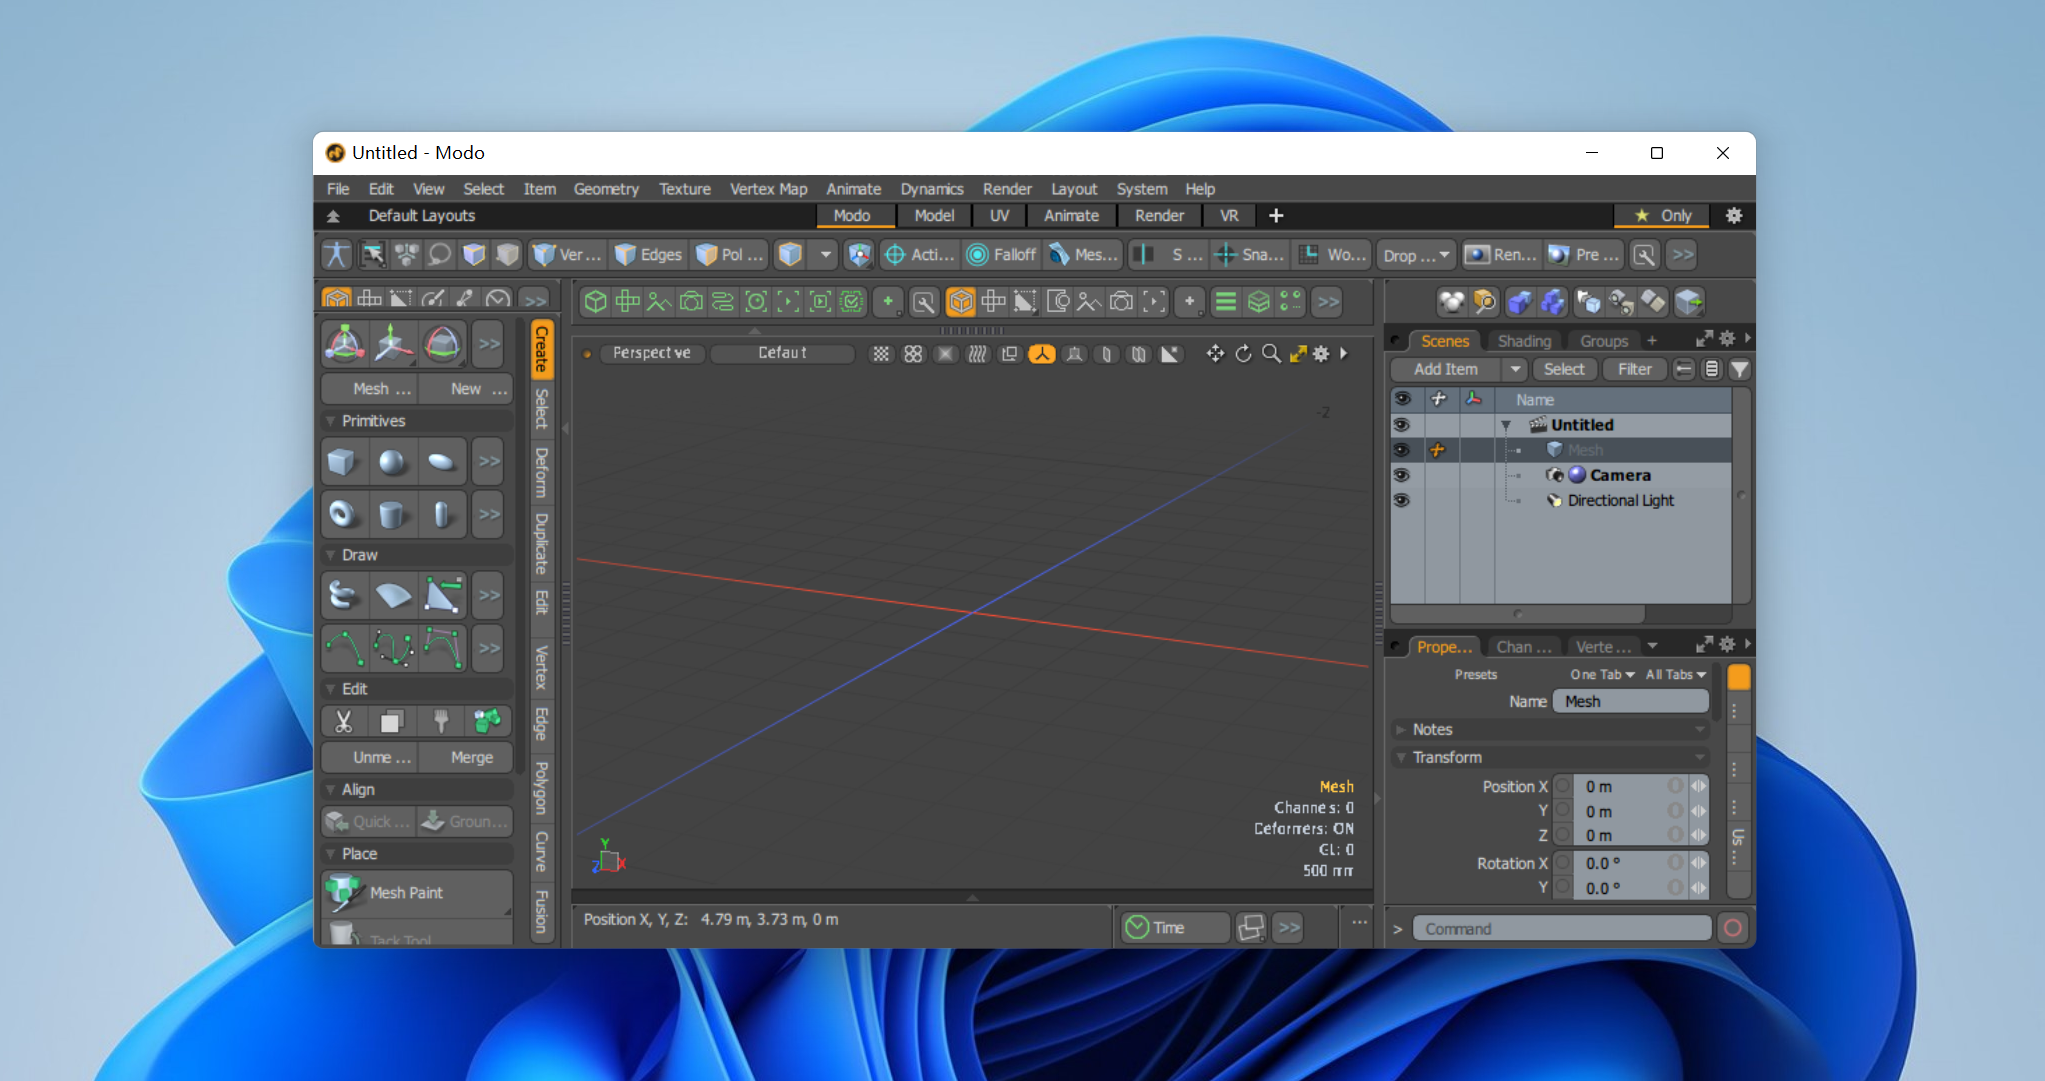The height and width of the screenshot is (1081, 2045).
Task: Click the humanoid figure icon in toolbar
Action: (x=337, y=255)
